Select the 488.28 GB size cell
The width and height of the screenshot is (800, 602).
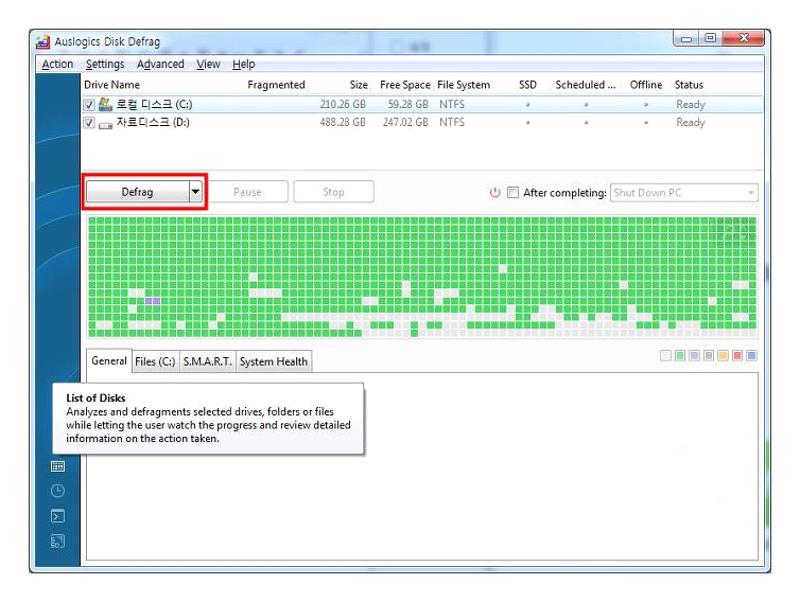pyautogui.click(x=343, y=122)
